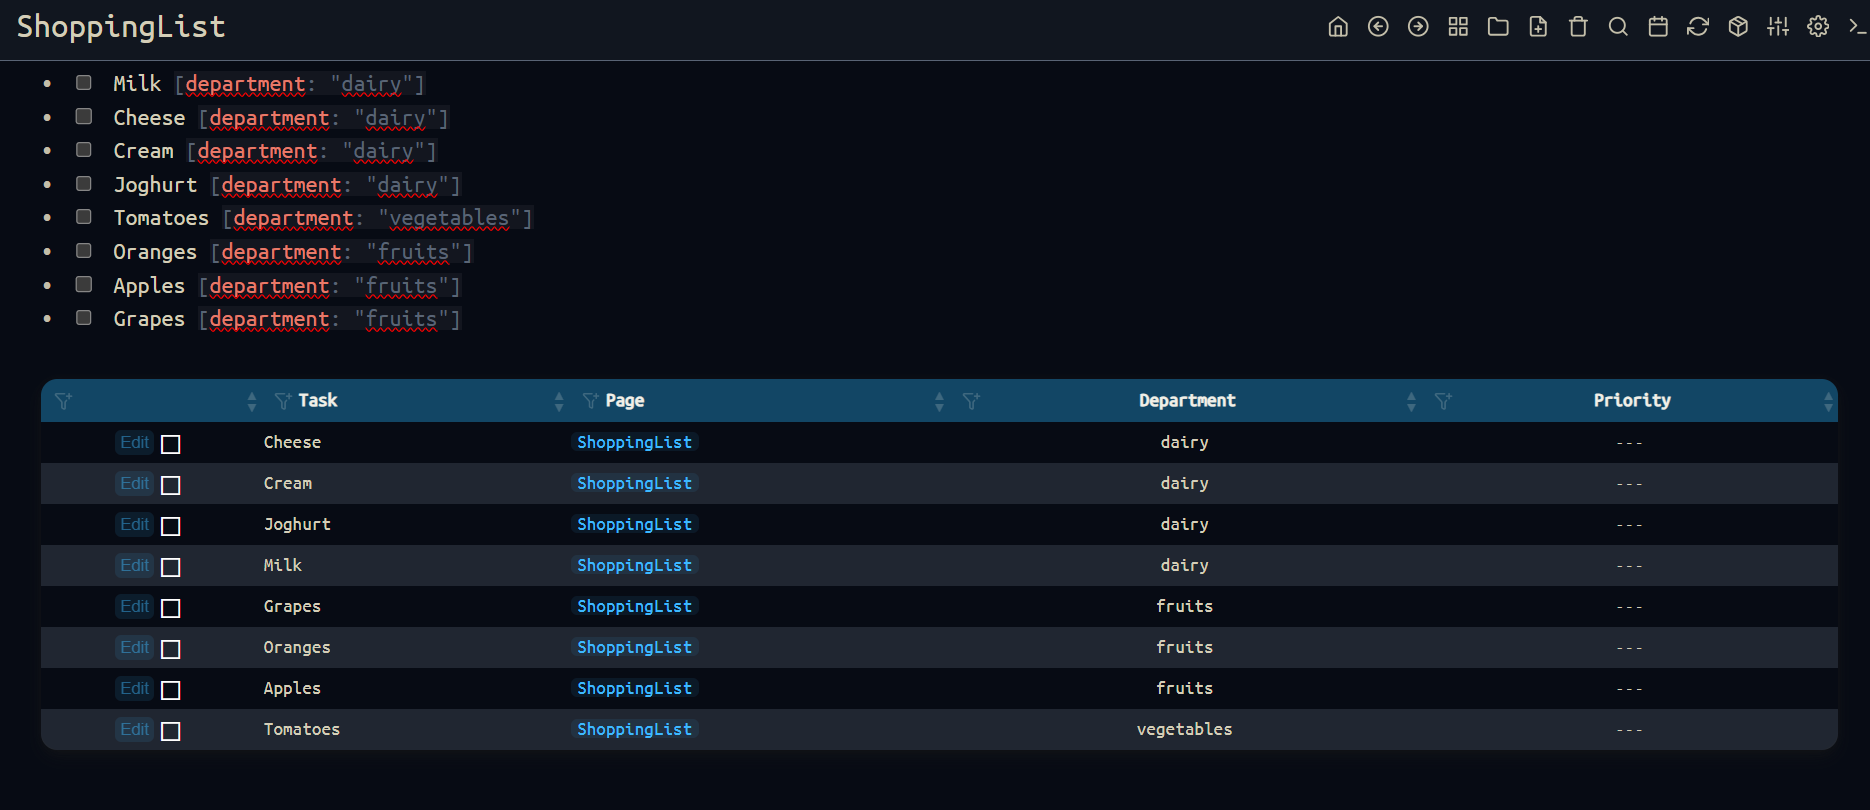Click the sync refresh icon
The image size is (1870, 810).
[x=1698, y=27]
